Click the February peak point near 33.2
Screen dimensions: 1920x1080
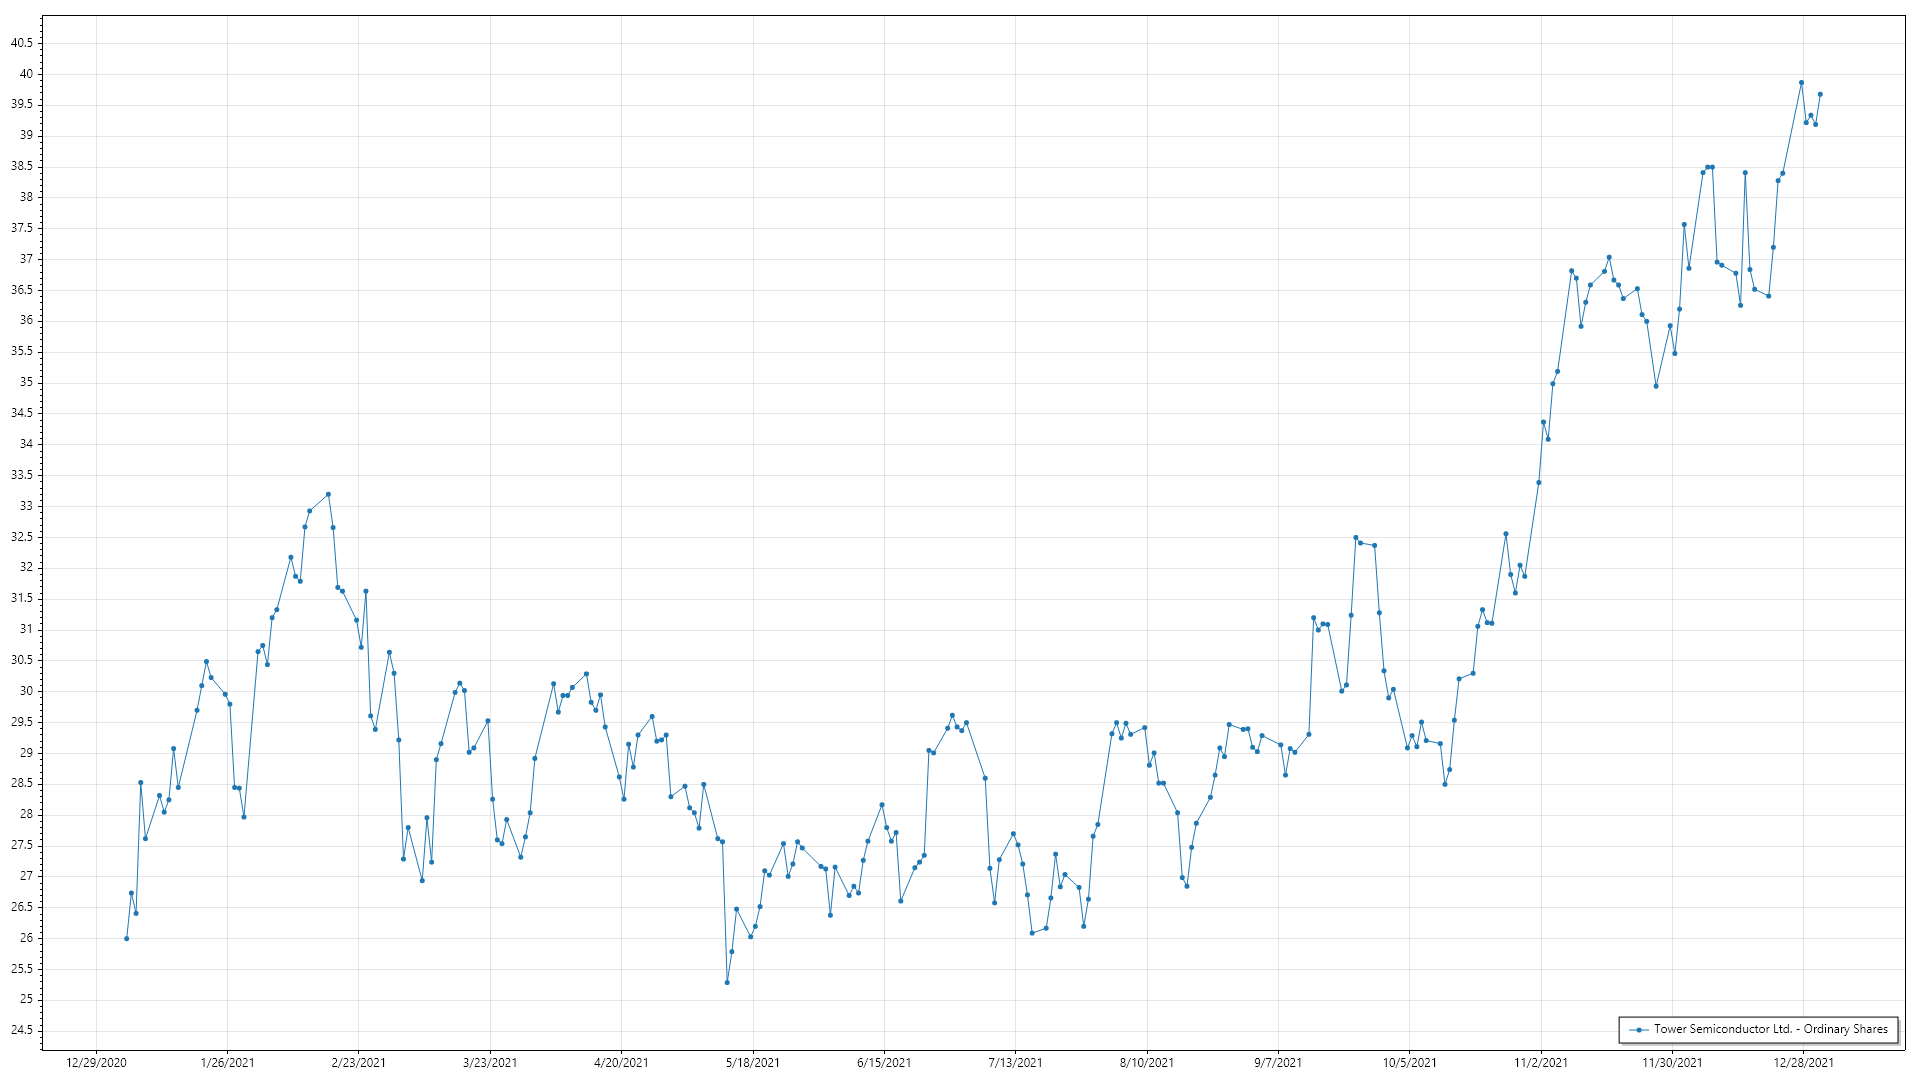point(328,494)
